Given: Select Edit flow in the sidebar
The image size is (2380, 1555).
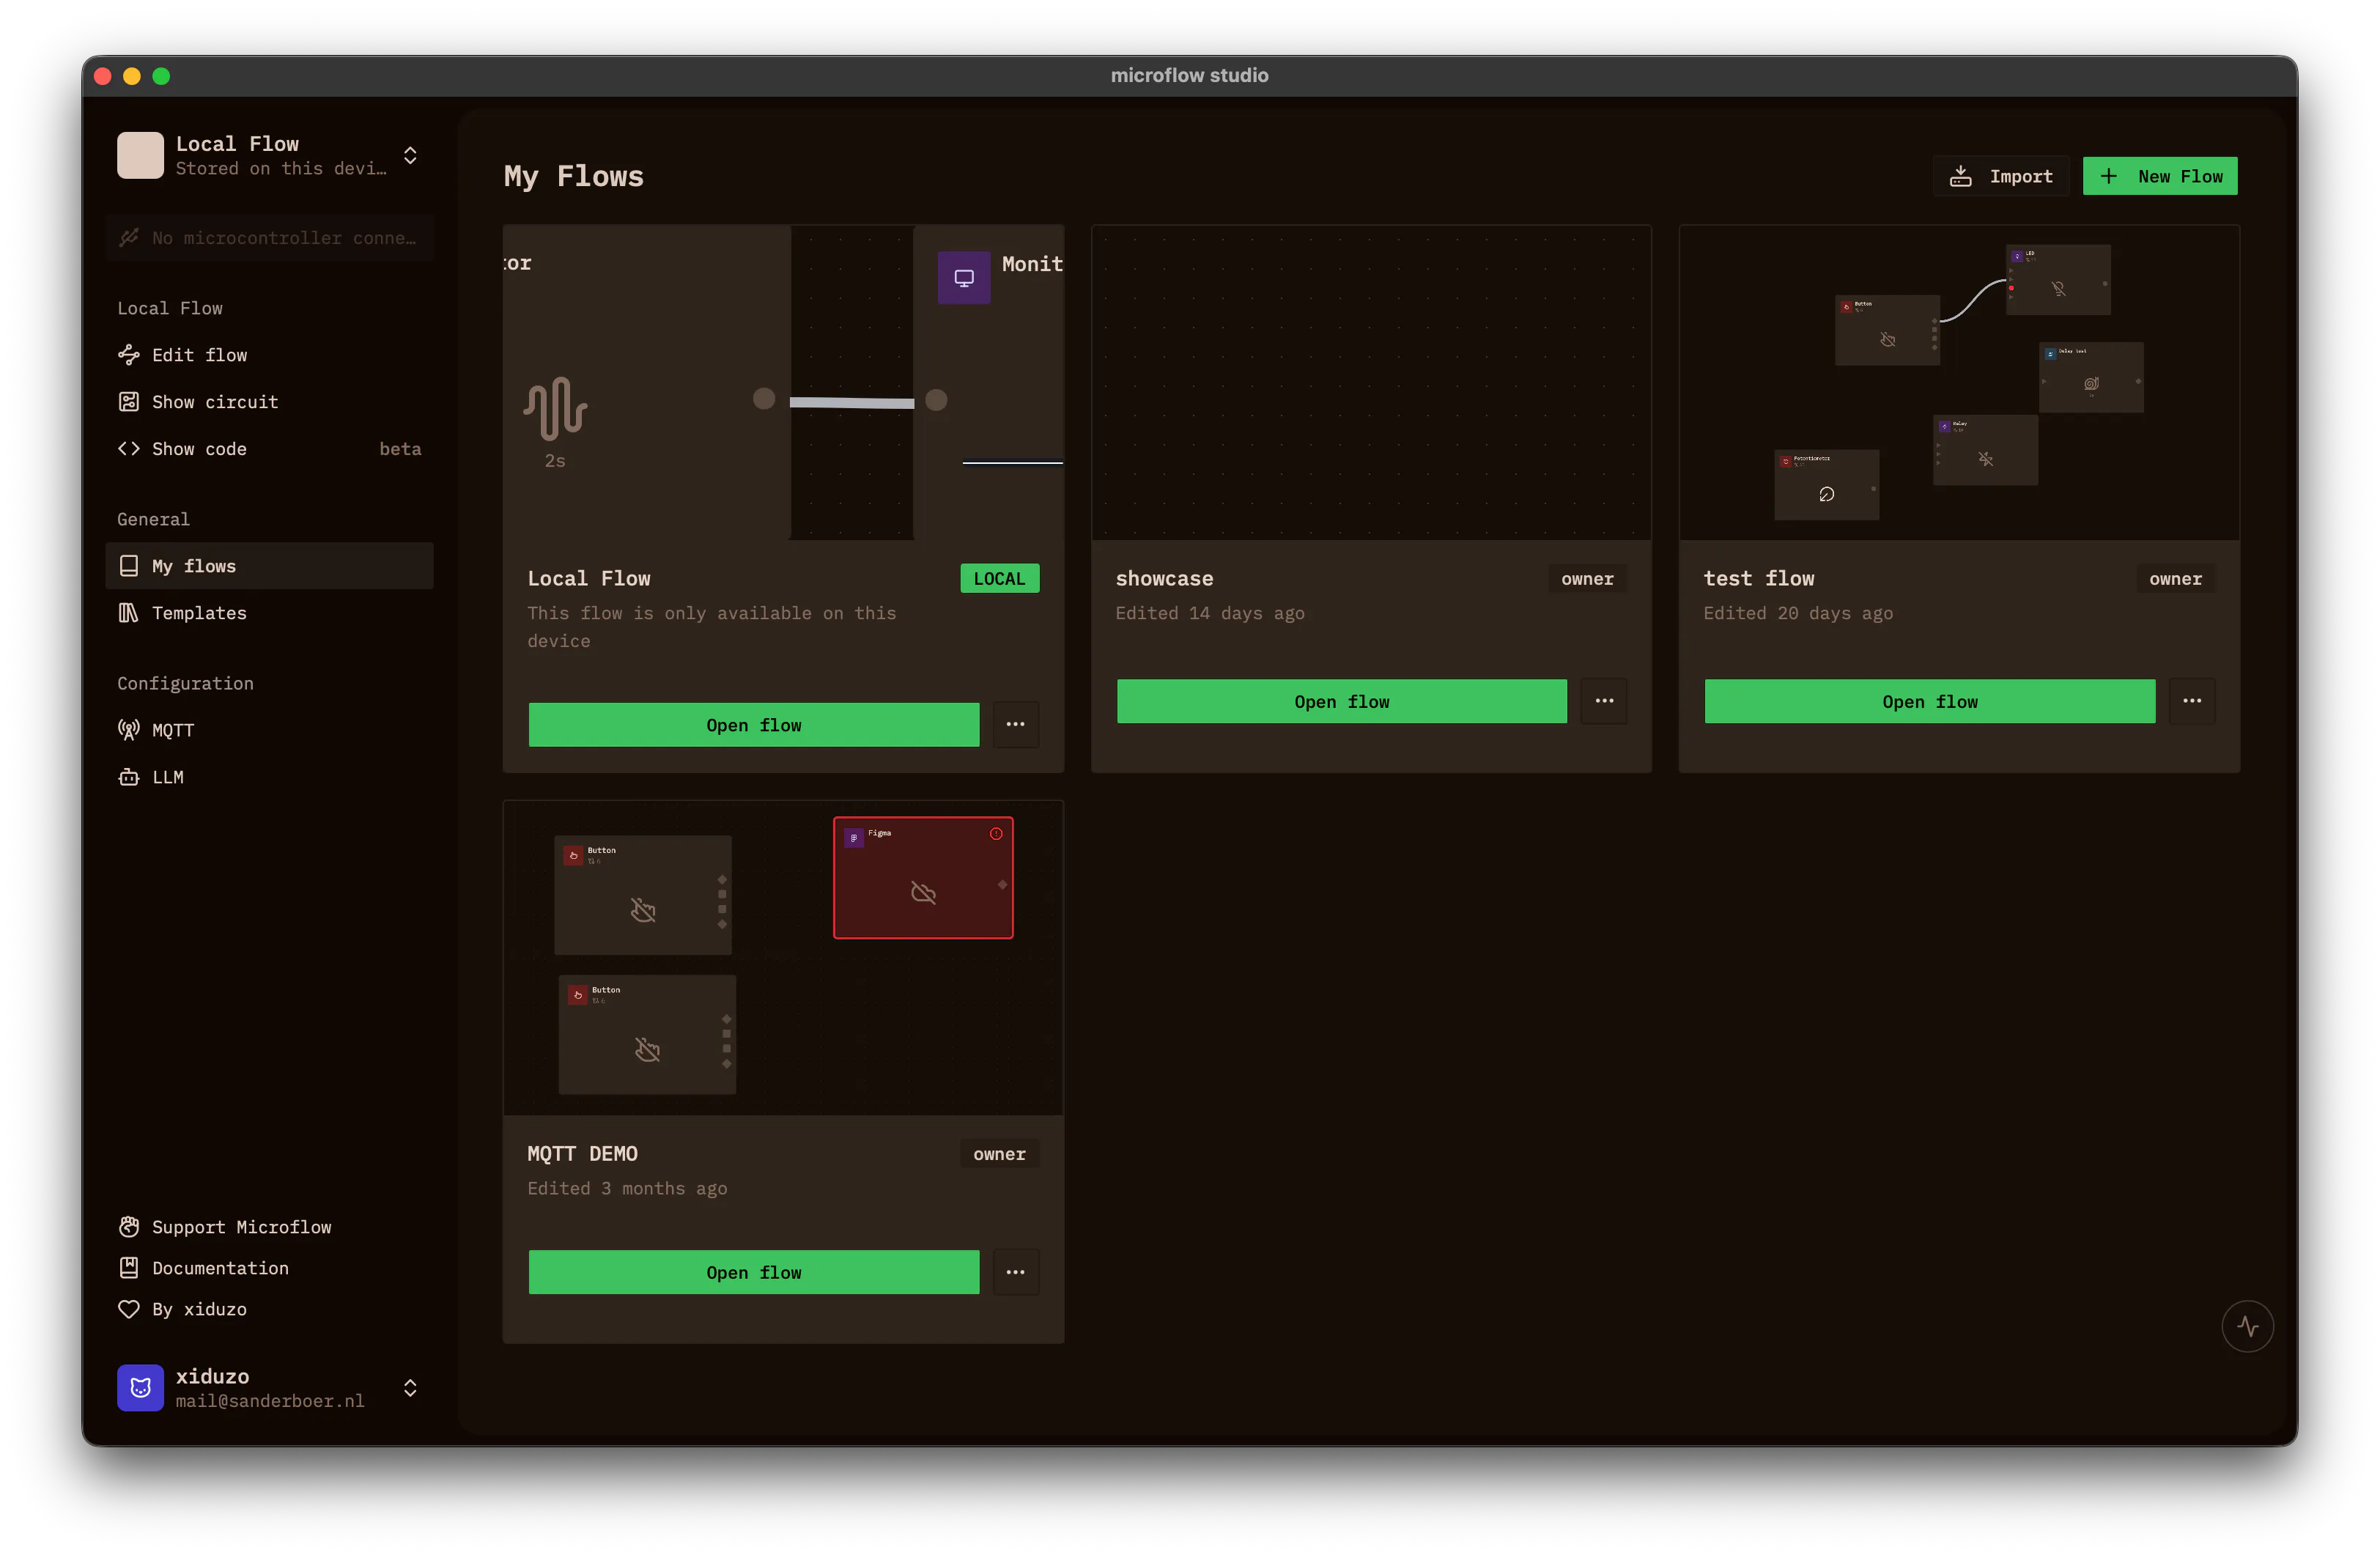Looking at the screenshot, I should (x=269, y=355).
